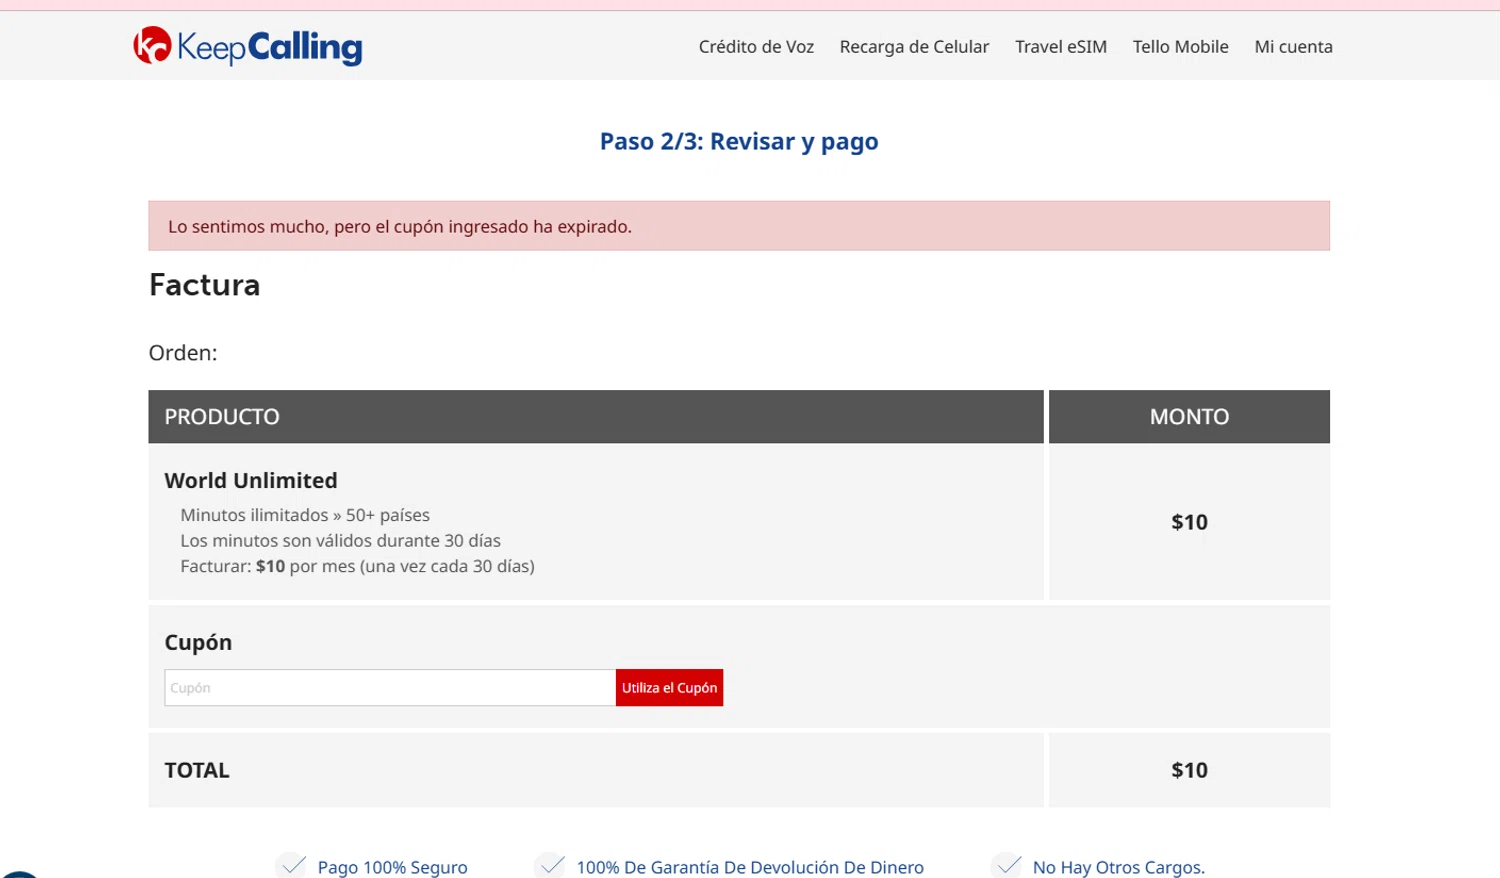Click the Paso 2/3: Revisar y pago heading
Image resolution: width=1500 pixels, height=878 pixels.
point(739,141)
